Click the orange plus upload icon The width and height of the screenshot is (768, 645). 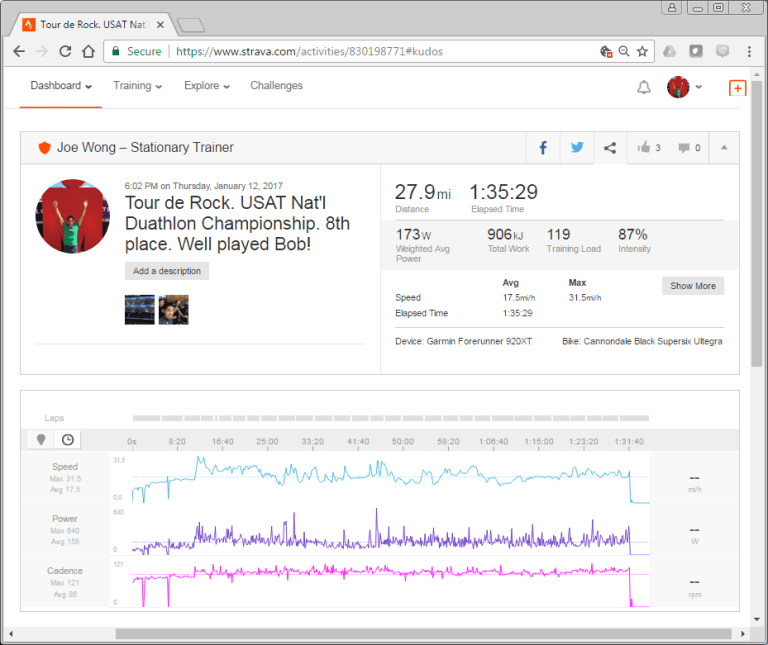[x=737, y=88]
